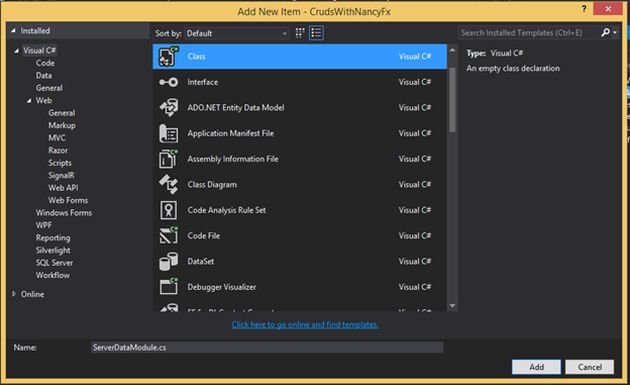The height and width of the screenshot is (385, 630).
Task: Open the Sort by Default dropdown
Action: (237, 33)
